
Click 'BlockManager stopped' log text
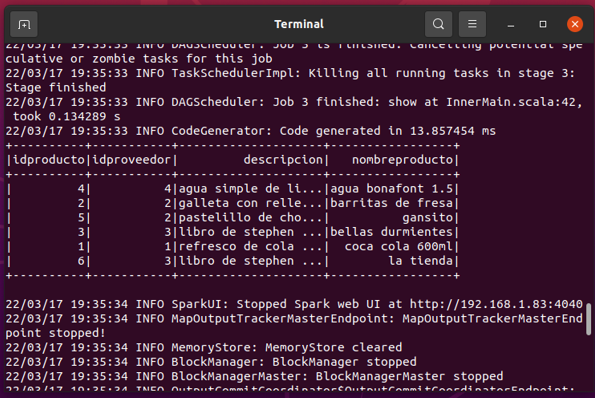click(x=344, y=362)
